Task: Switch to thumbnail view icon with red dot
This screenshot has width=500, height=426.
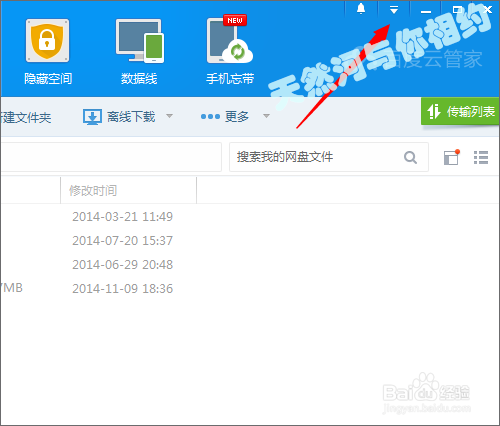Action: point(452,157)
